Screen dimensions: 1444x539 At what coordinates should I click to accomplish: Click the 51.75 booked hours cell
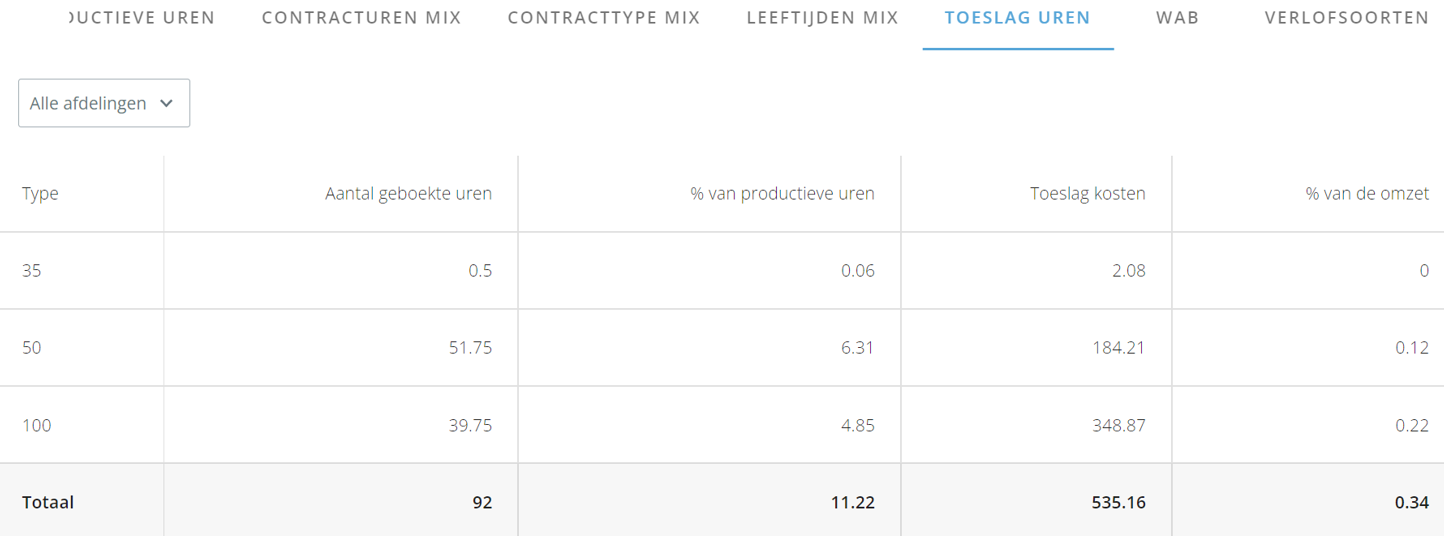pyautogui.click(x=469, y=348)
